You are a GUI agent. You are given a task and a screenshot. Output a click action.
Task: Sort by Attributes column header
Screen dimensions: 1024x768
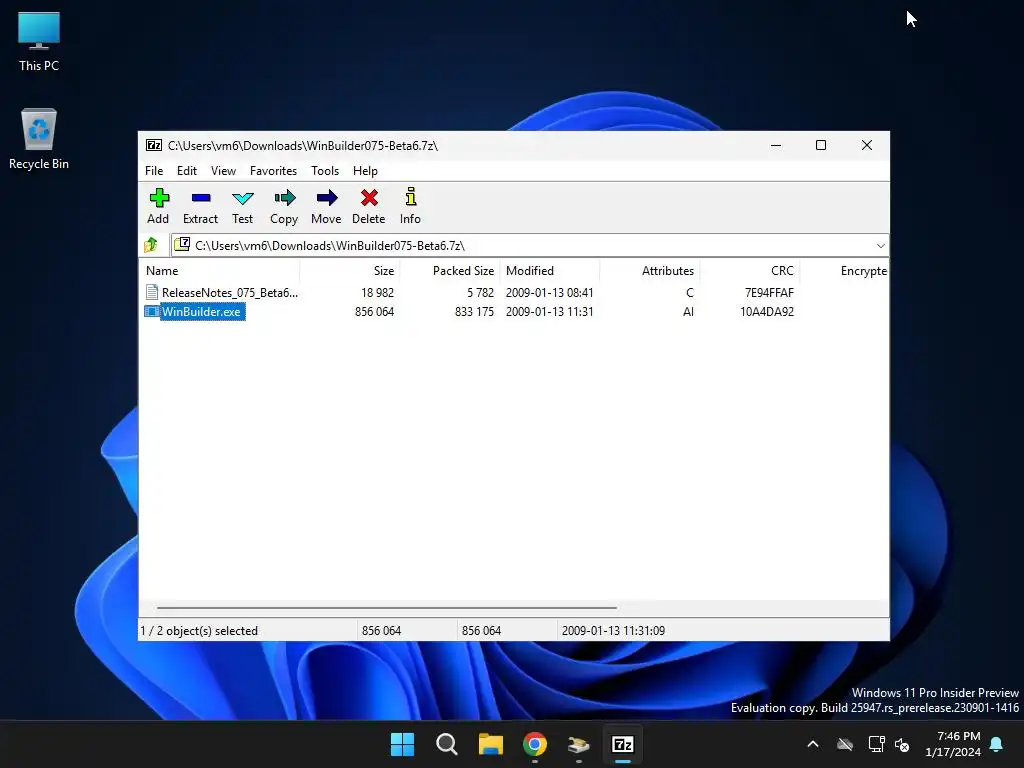click(650, 270)
